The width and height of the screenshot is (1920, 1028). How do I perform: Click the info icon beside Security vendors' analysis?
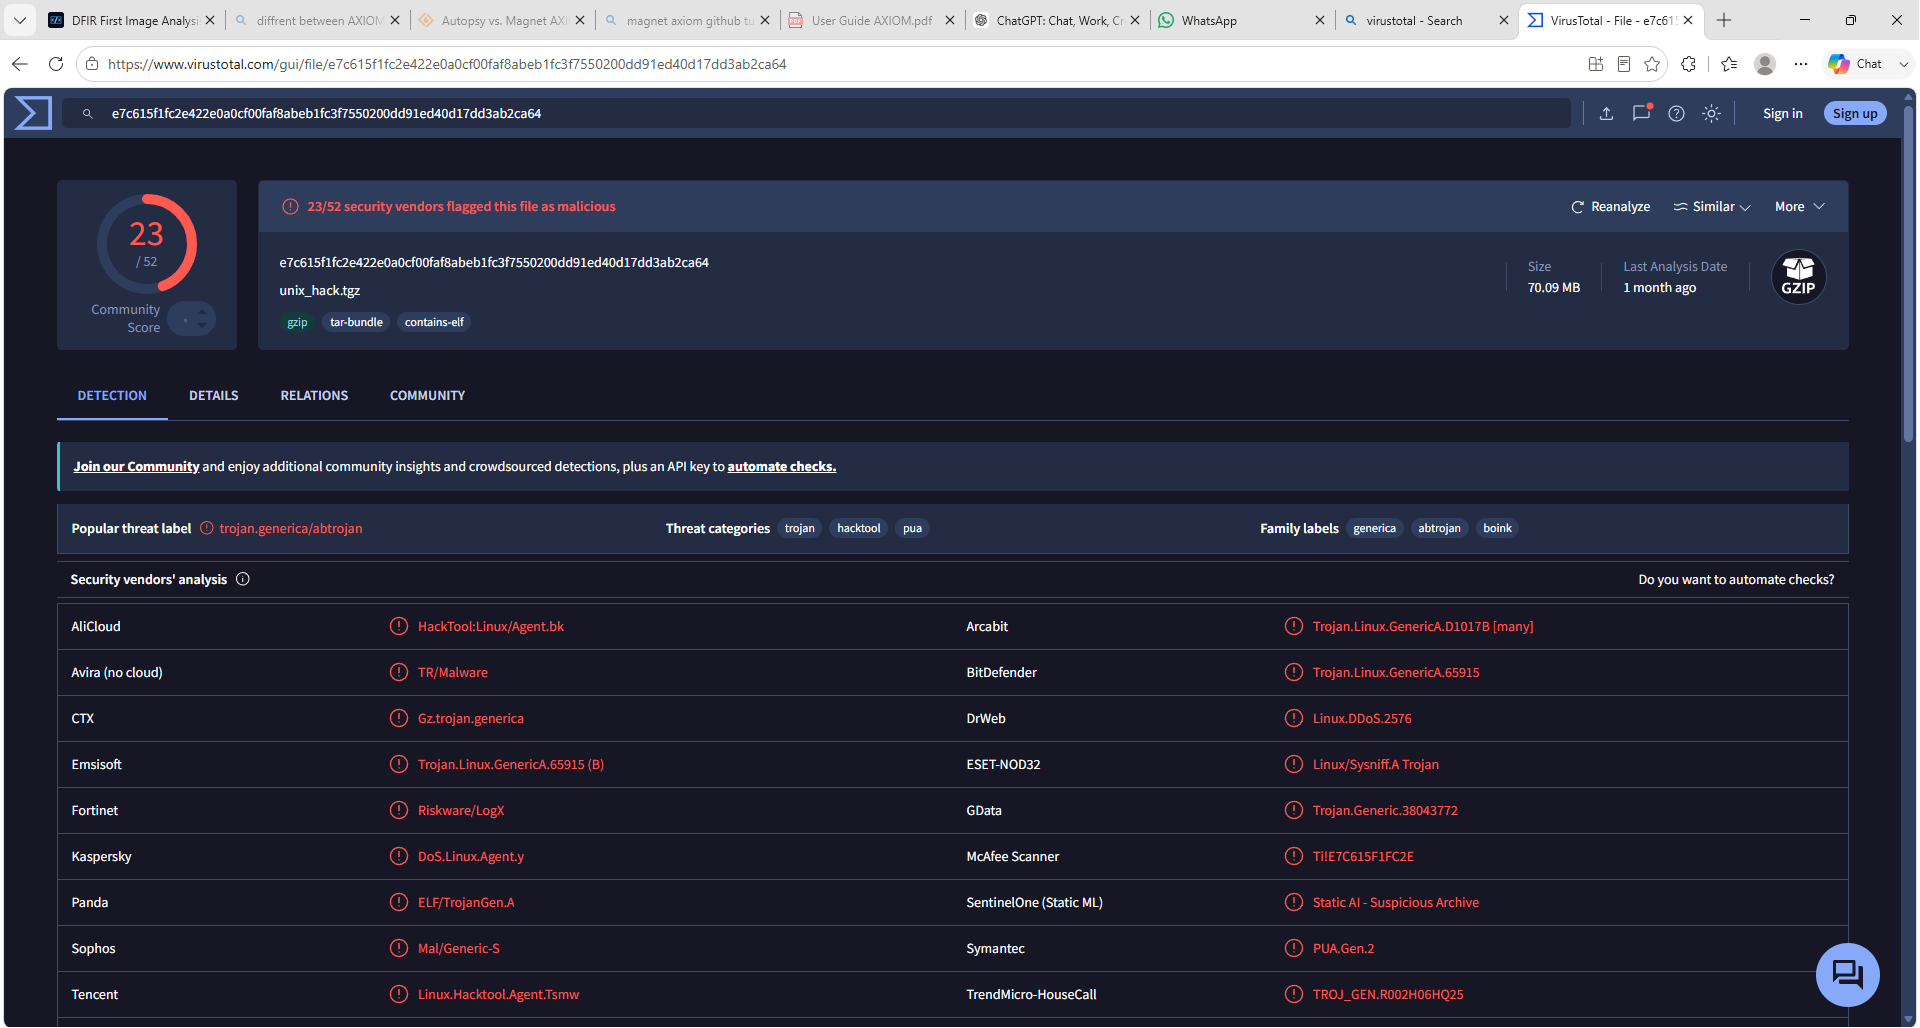pos(242,579)
